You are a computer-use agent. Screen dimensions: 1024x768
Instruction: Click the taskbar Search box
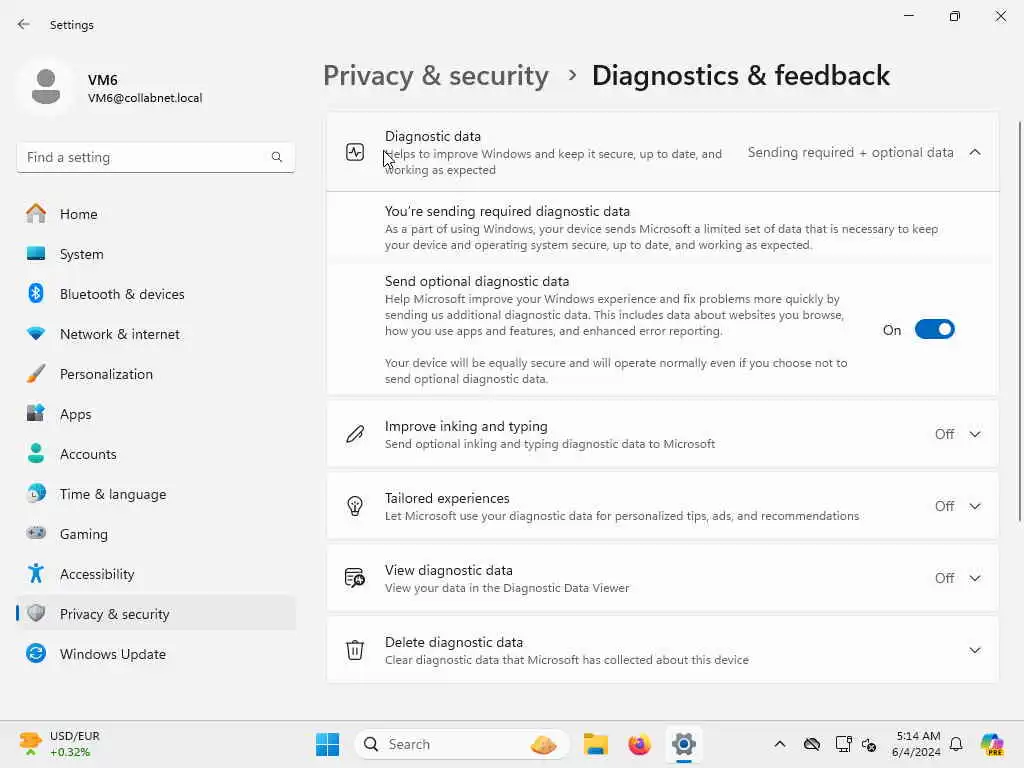click(x=462, y=744)
